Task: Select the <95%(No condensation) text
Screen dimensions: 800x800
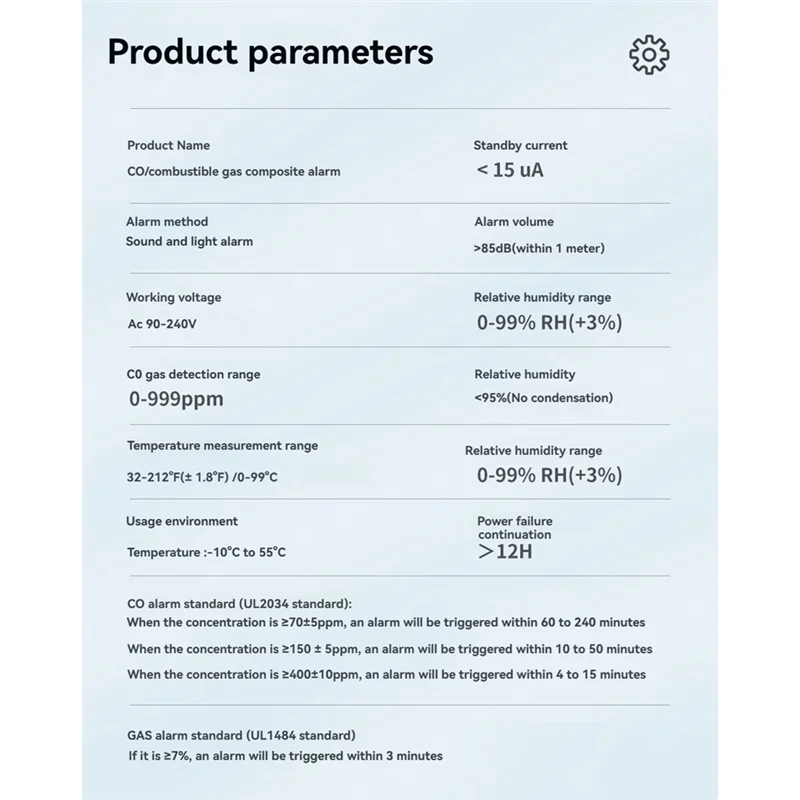Action: [543, 398]
